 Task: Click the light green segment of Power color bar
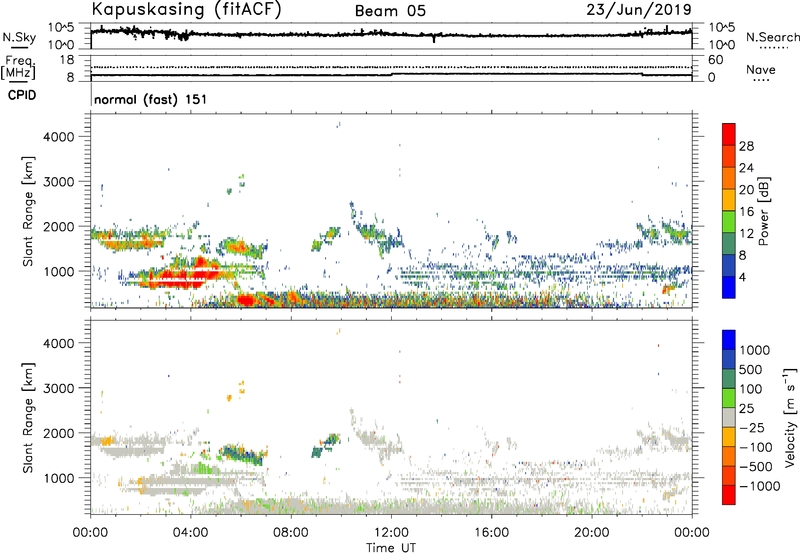pyautogui.click(x=729, y=221)
